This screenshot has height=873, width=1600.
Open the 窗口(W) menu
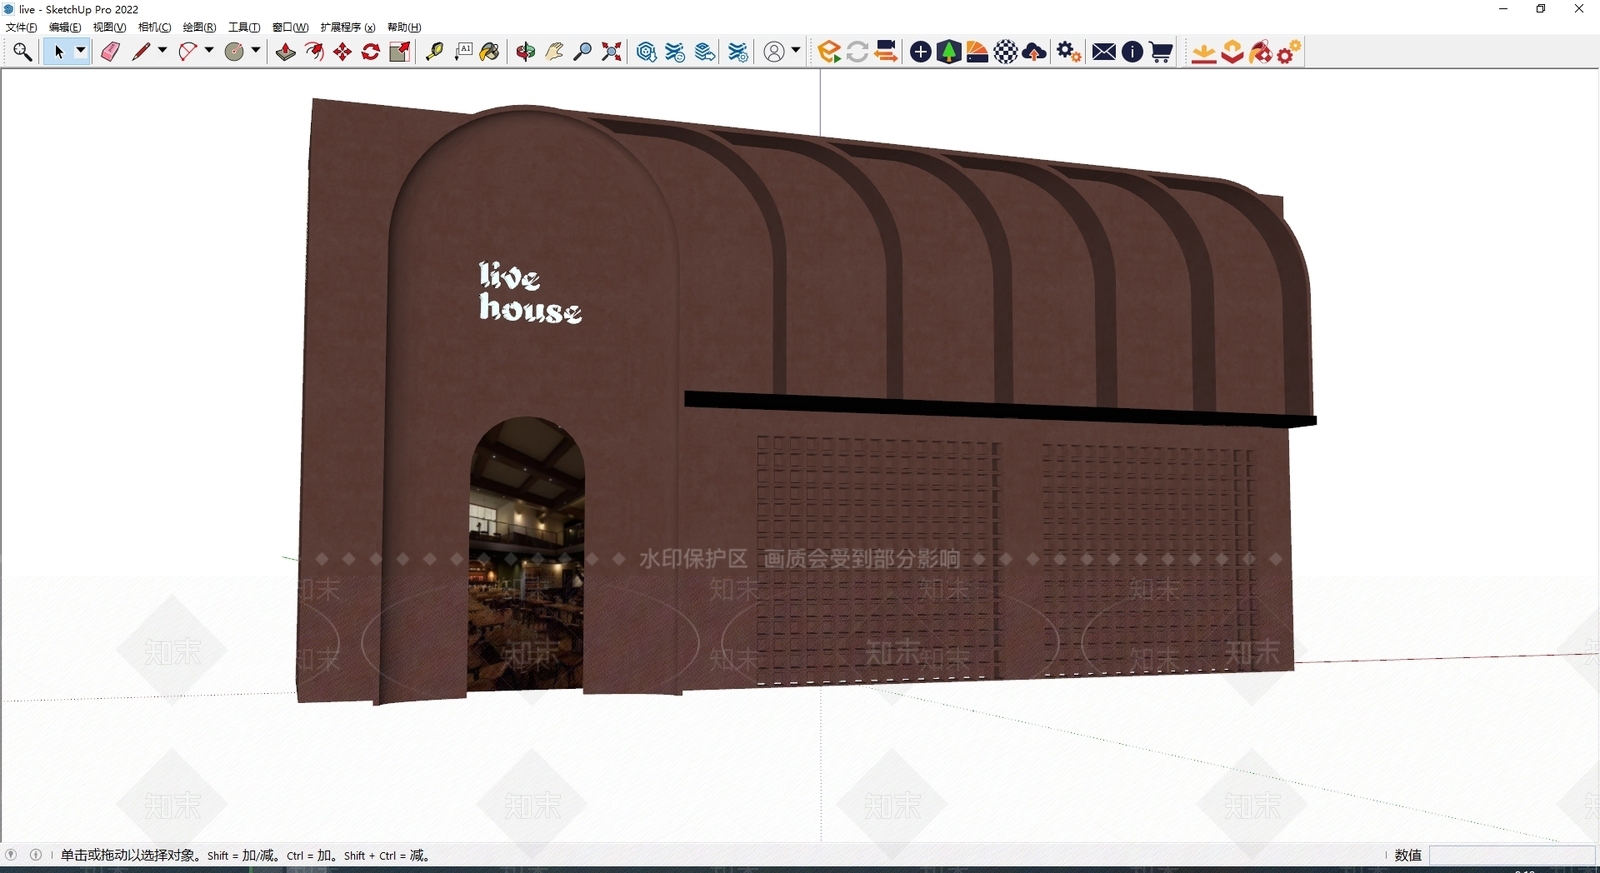point(290,27)
